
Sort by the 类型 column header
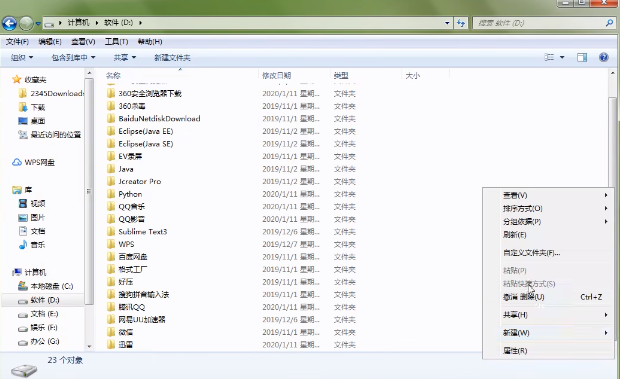[x=366, y=75]
